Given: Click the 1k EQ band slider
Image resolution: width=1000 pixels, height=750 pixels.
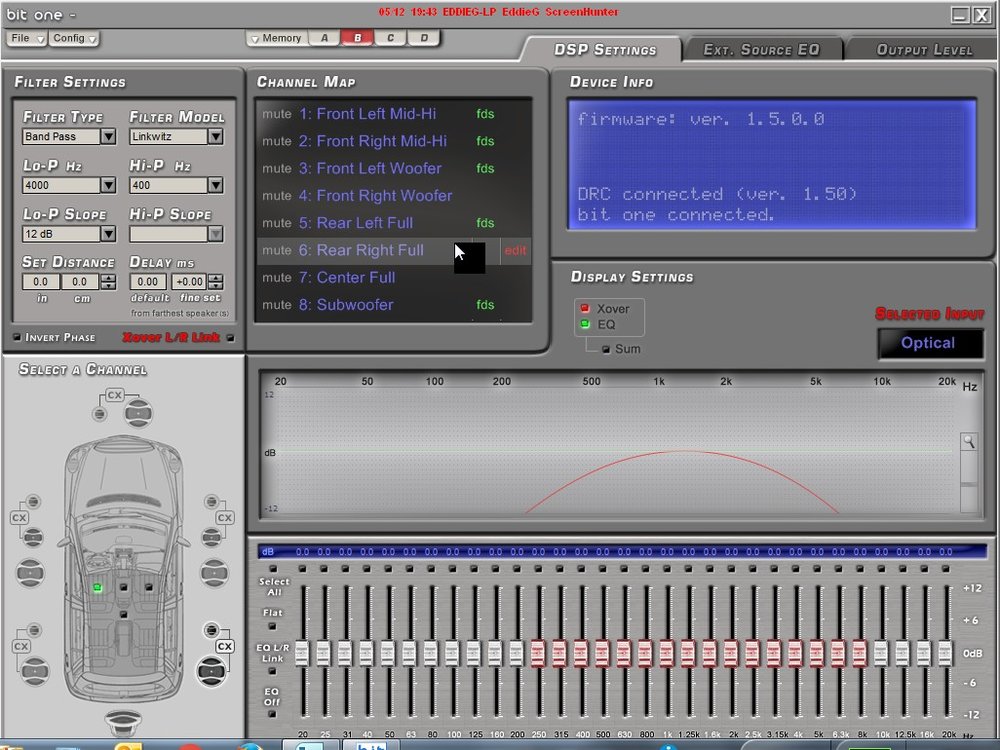Looking at the screenshot, I should [x=666, y=654].
